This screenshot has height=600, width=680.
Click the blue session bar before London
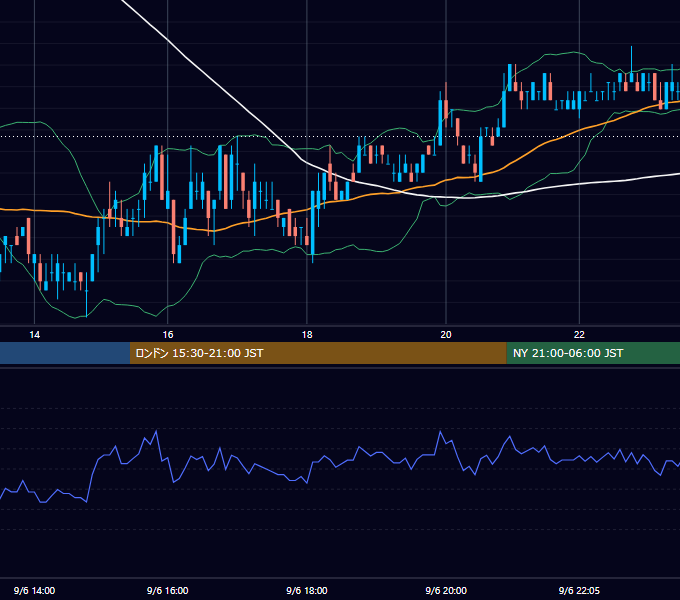(x=65, y=353)
